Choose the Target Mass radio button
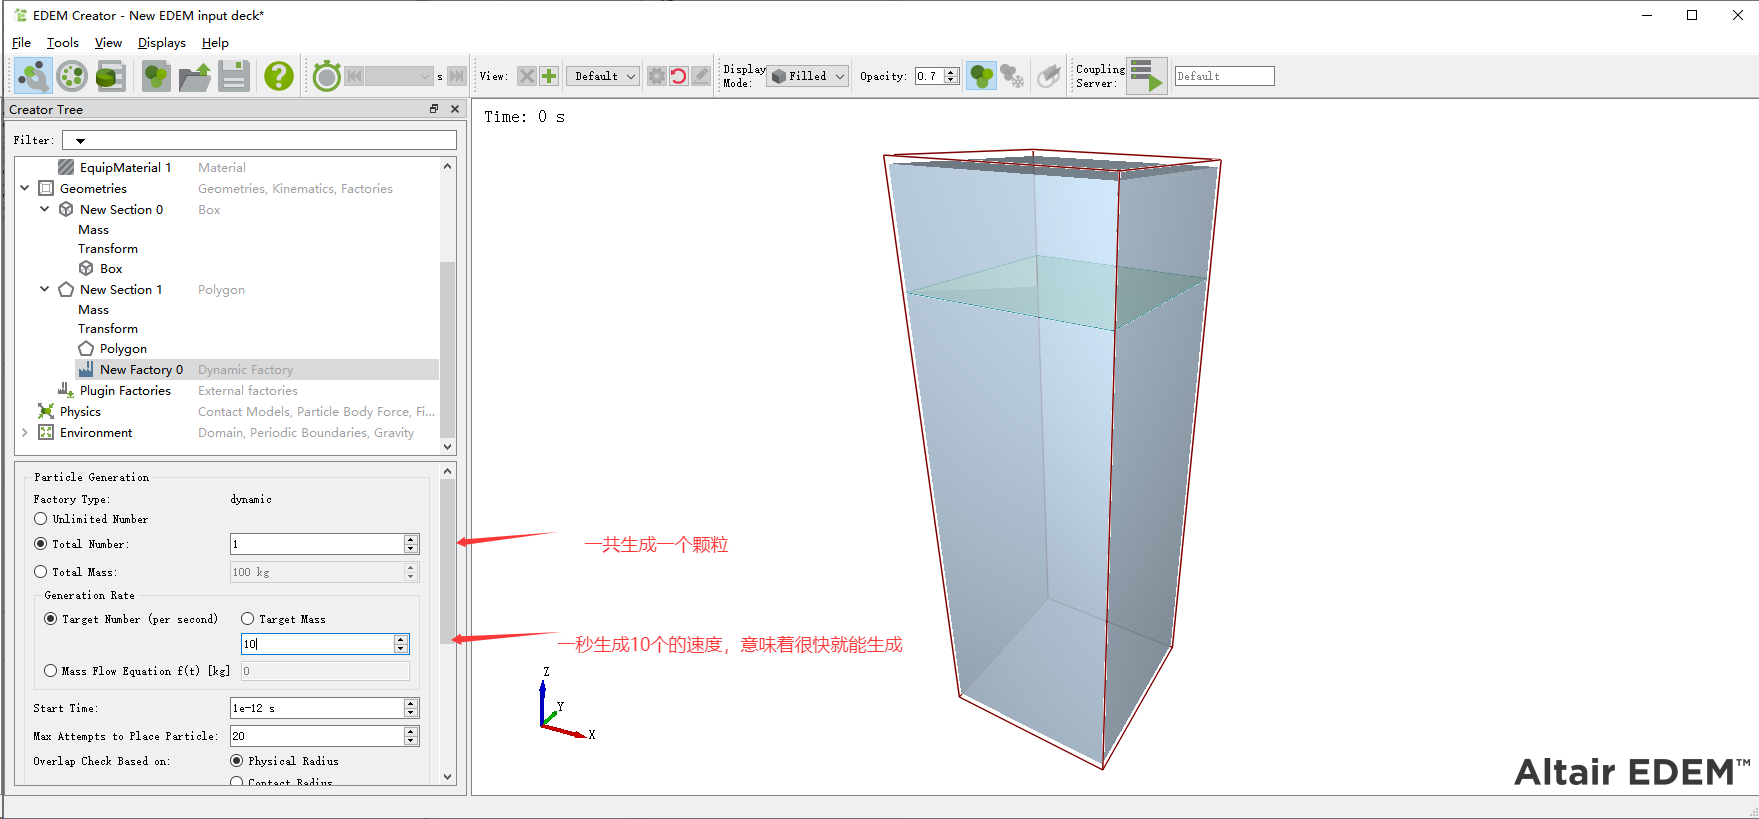Image resolution: width=1759 pixels, height=819 pixels. tap(248, 619)
